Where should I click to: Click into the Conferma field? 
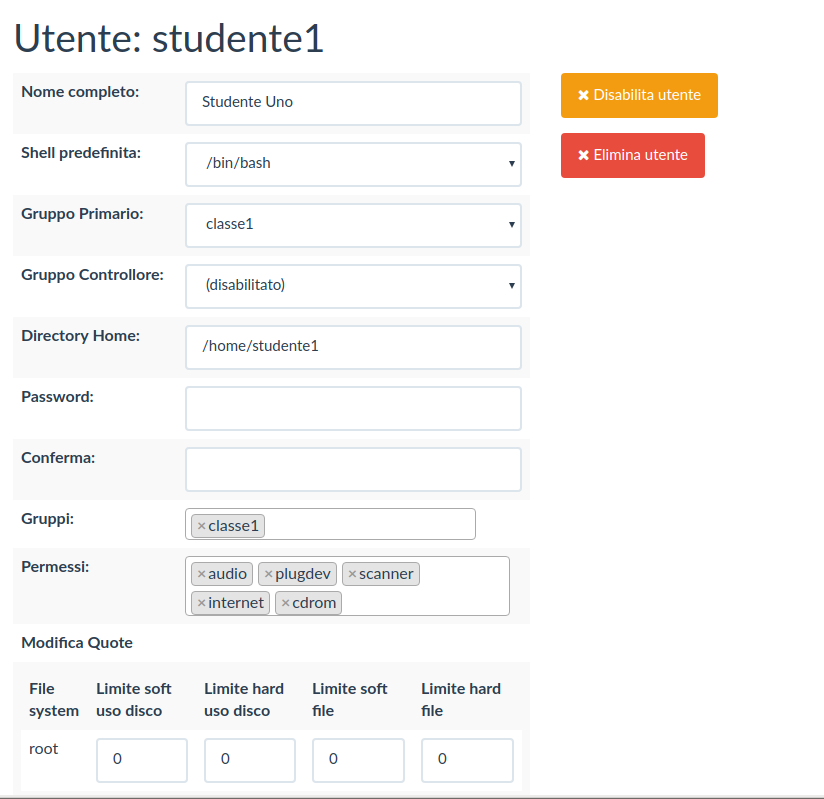tap(353, 469)
